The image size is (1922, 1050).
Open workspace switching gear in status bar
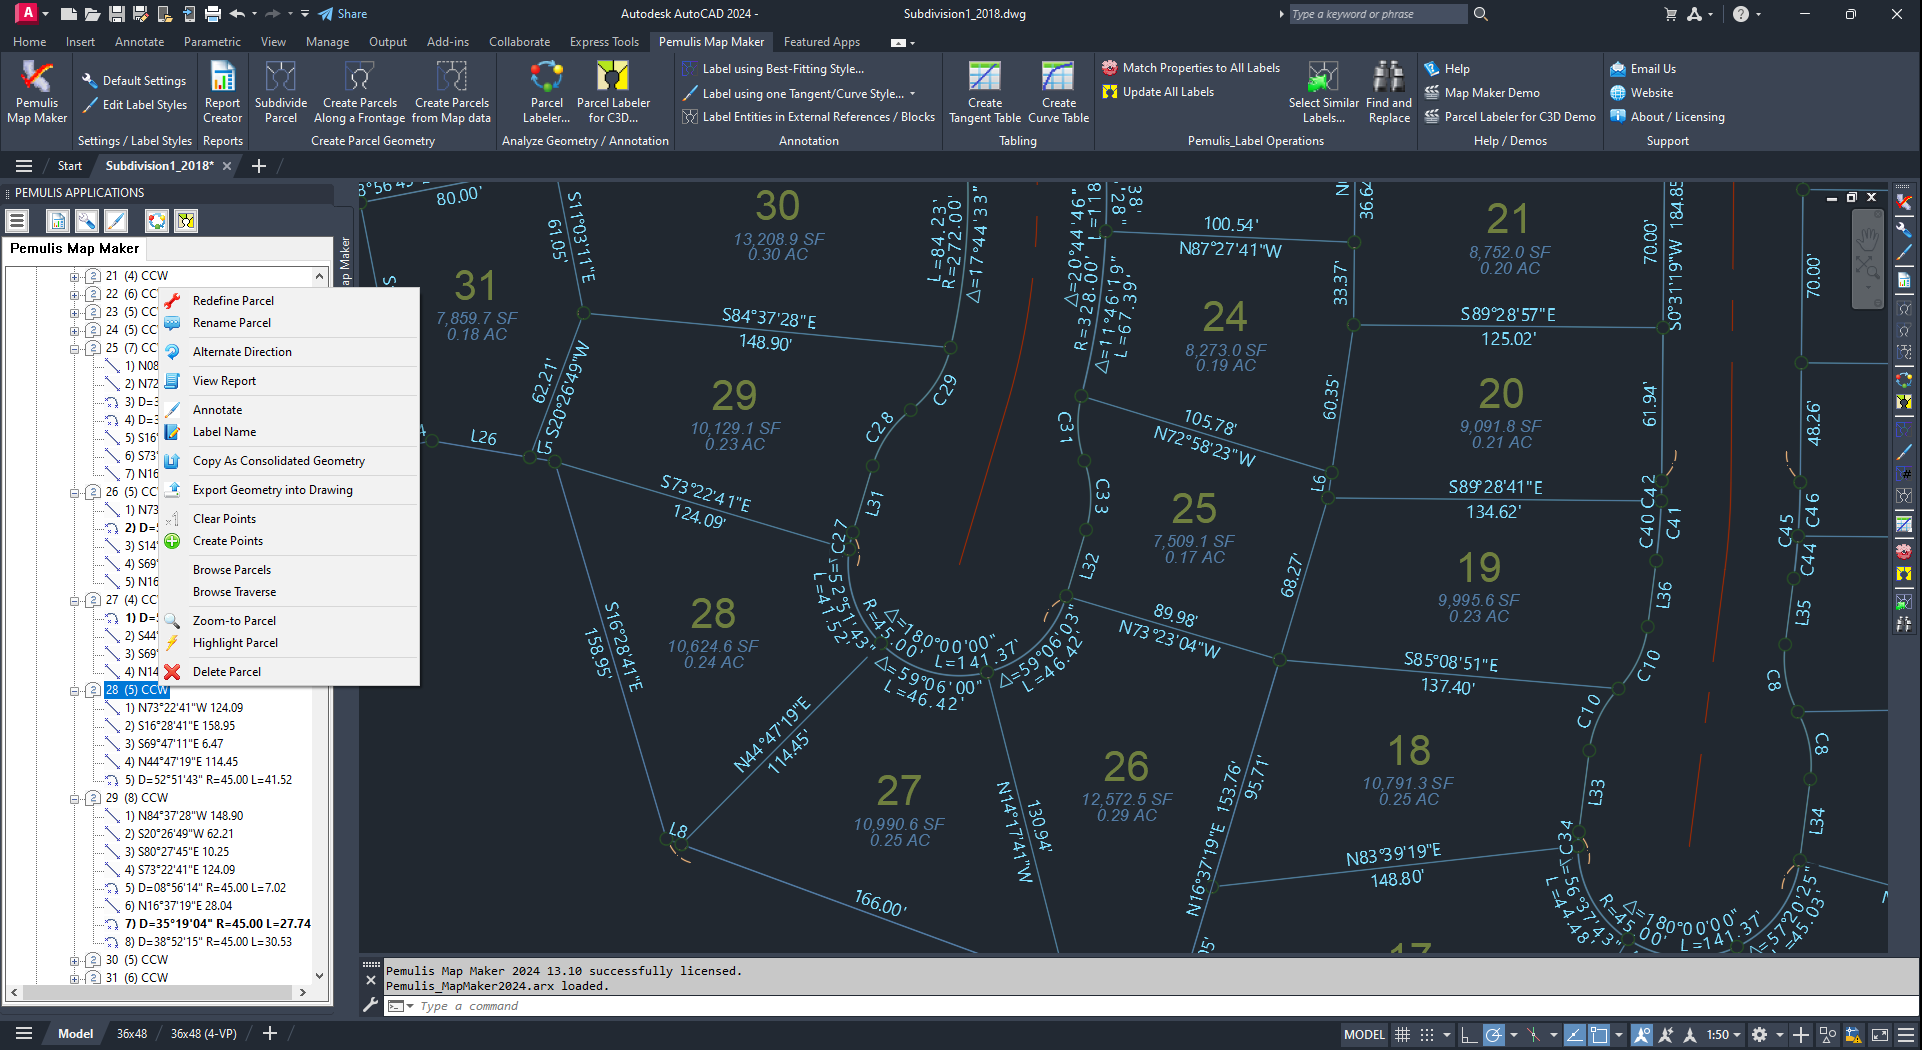[1759, 1035]
